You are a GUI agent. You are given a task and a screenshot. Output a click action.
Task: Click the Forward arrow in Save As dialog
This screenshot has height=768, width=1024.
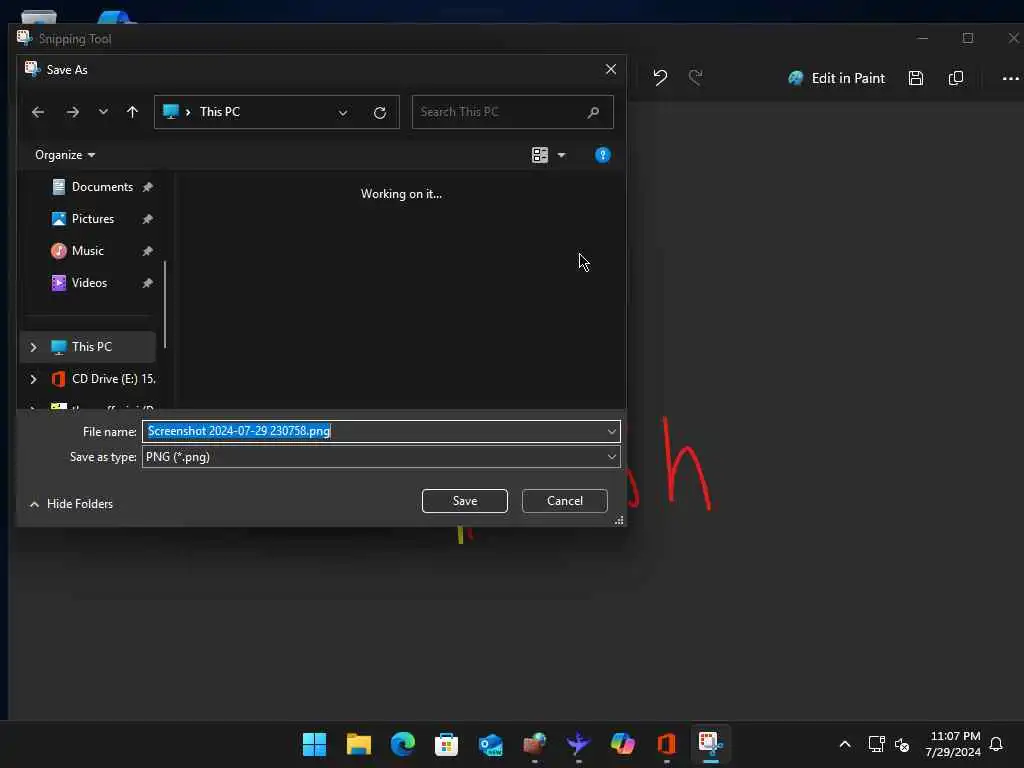72,112
